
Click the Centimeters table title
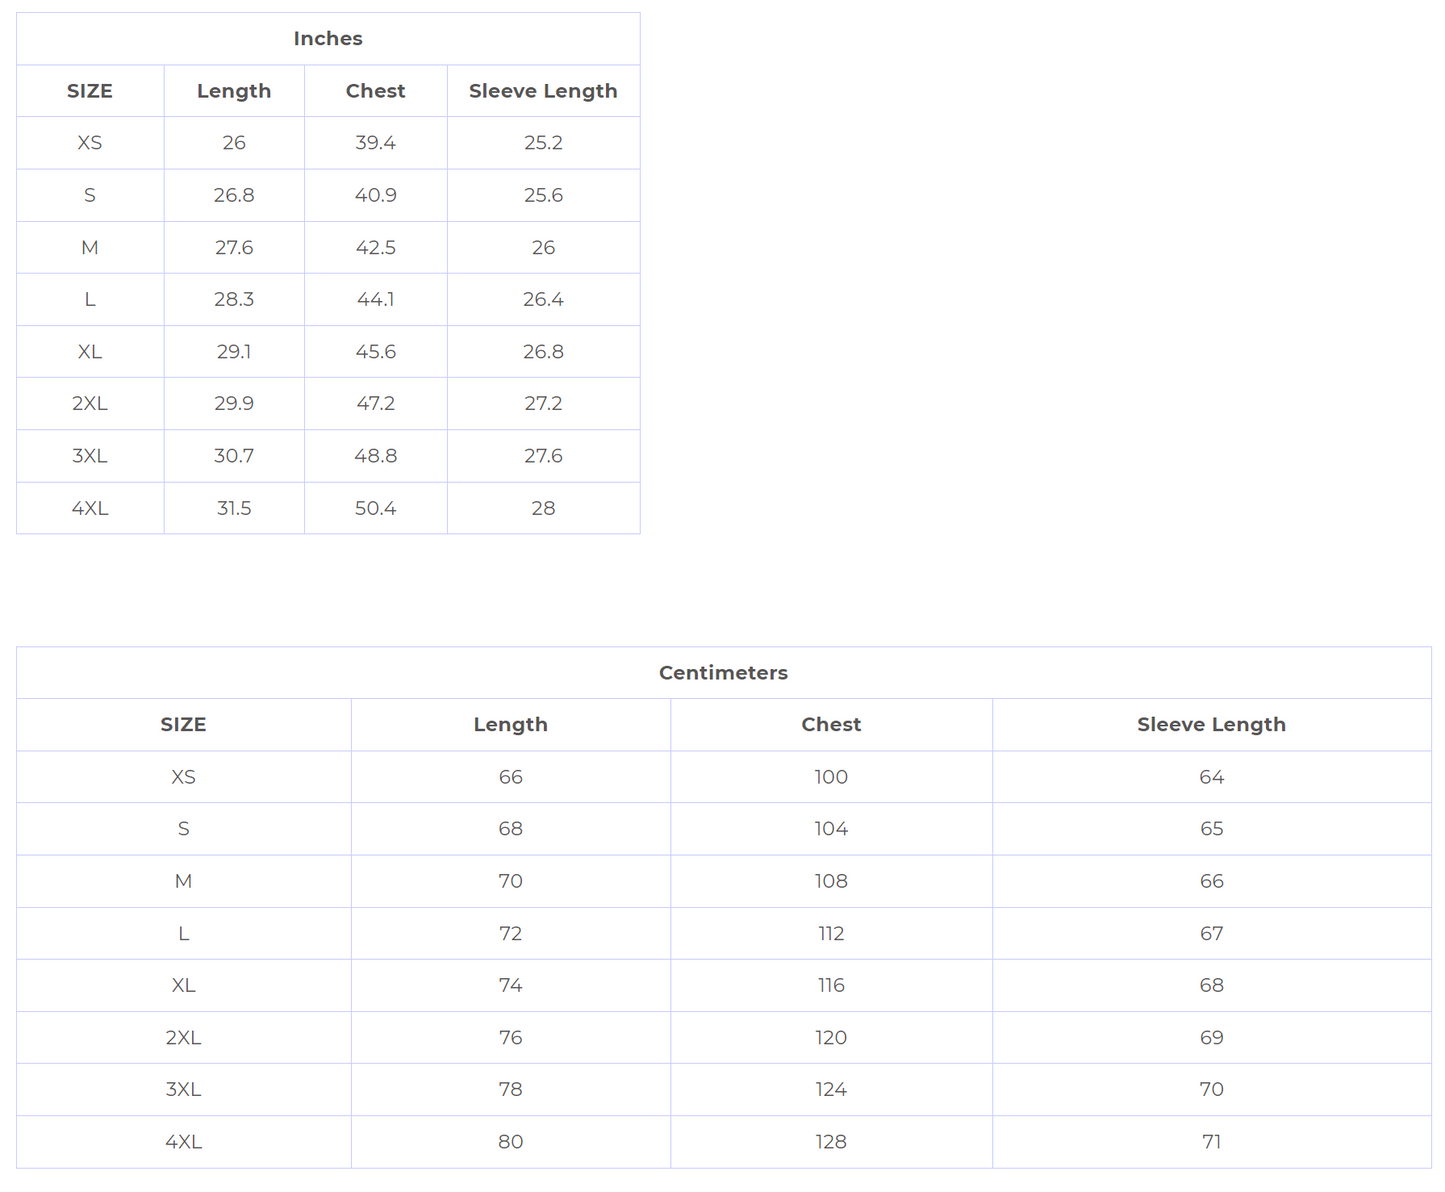pos(723,673)
